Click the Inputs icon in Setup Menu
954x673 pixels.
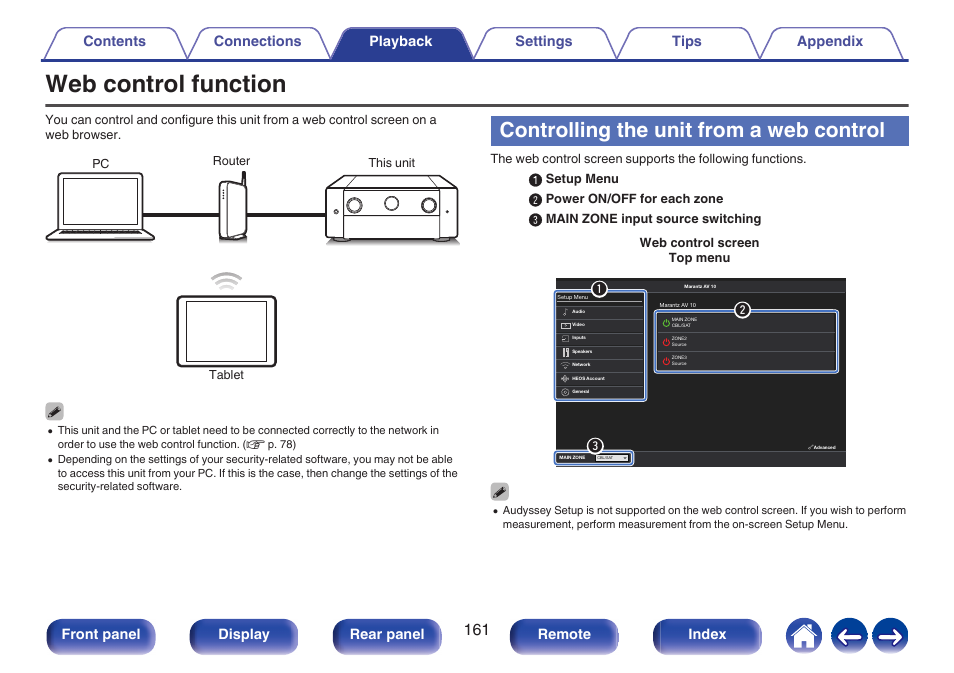[x=565, y=339]
